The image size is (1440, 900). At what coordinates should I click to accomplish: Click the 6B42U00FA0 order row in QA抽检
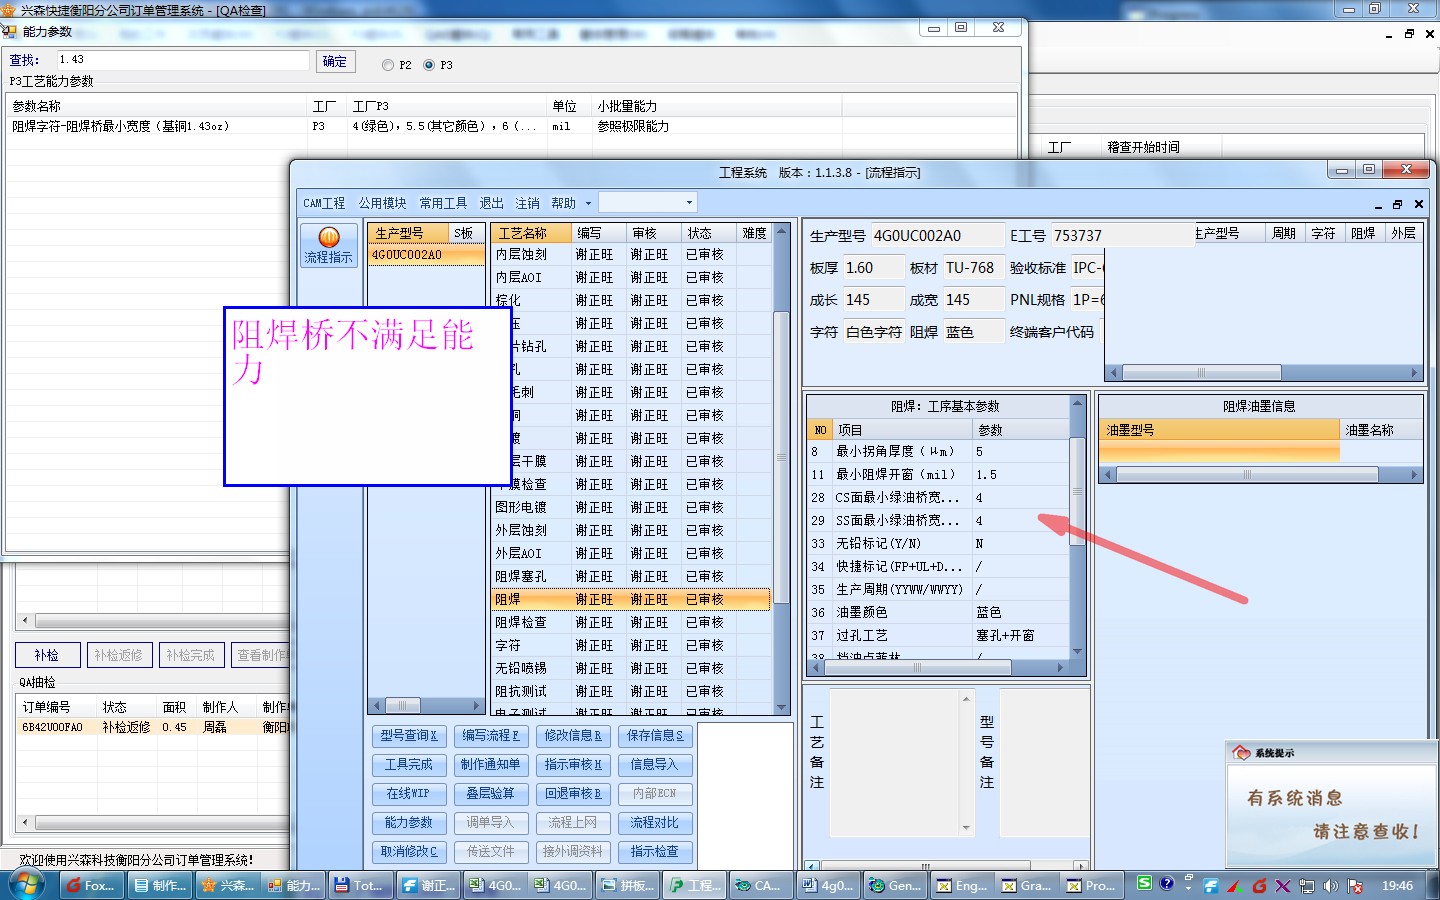point(152,727)
